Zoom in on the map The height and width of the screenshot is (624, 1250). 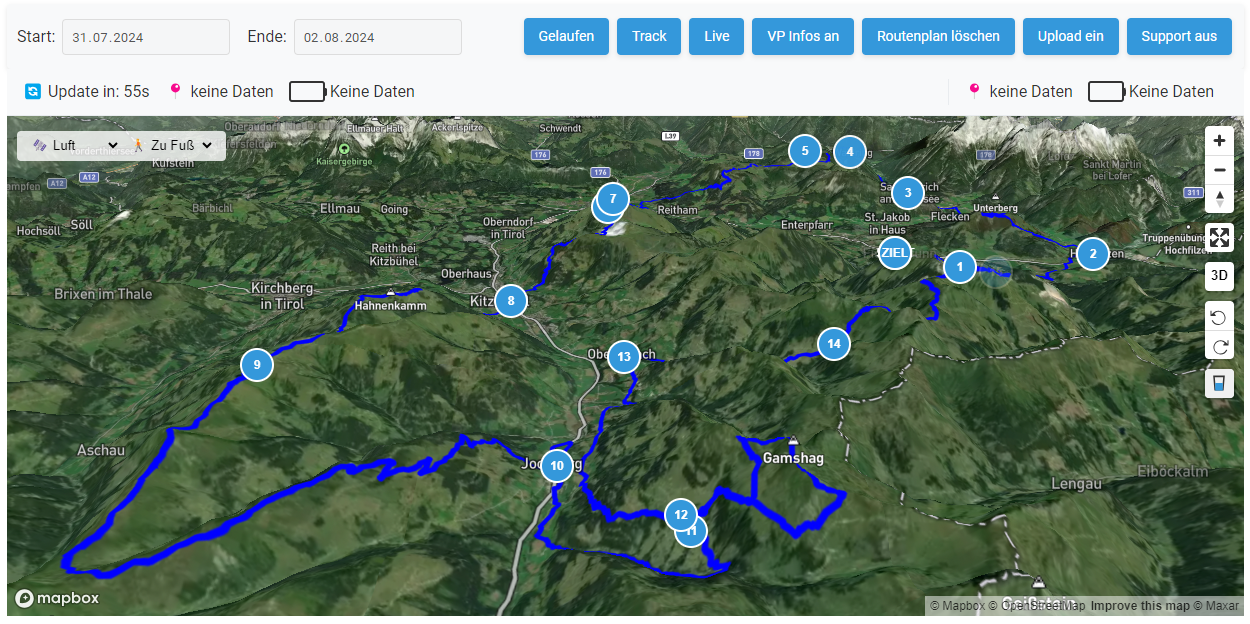point(1219,141)
